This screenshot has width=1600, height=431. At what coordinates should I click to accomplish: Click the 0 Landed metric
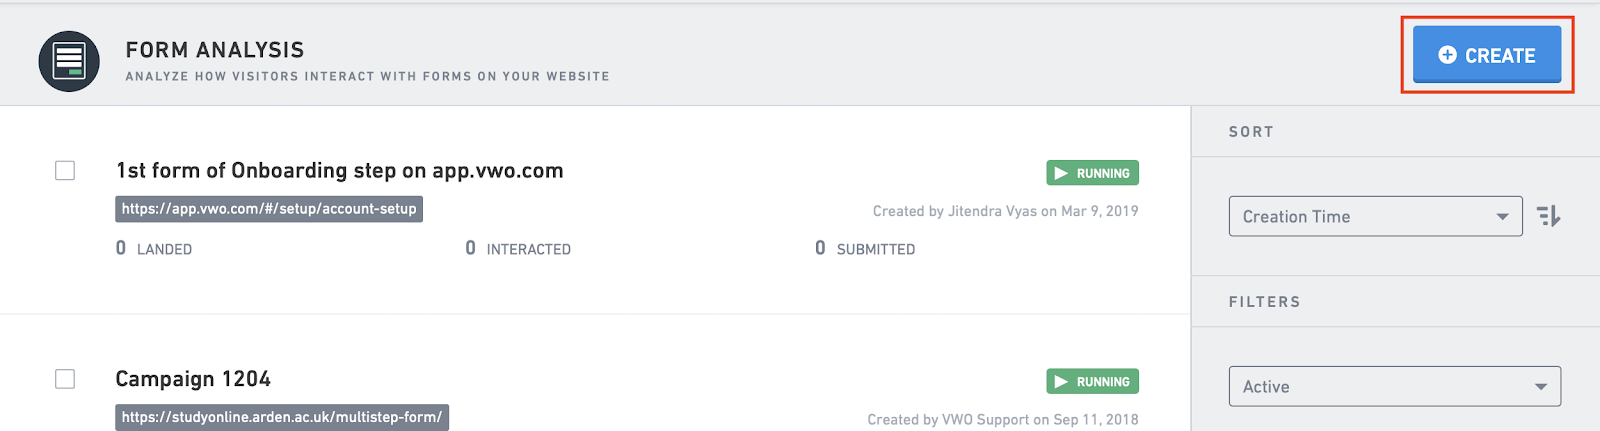[154, 248]
